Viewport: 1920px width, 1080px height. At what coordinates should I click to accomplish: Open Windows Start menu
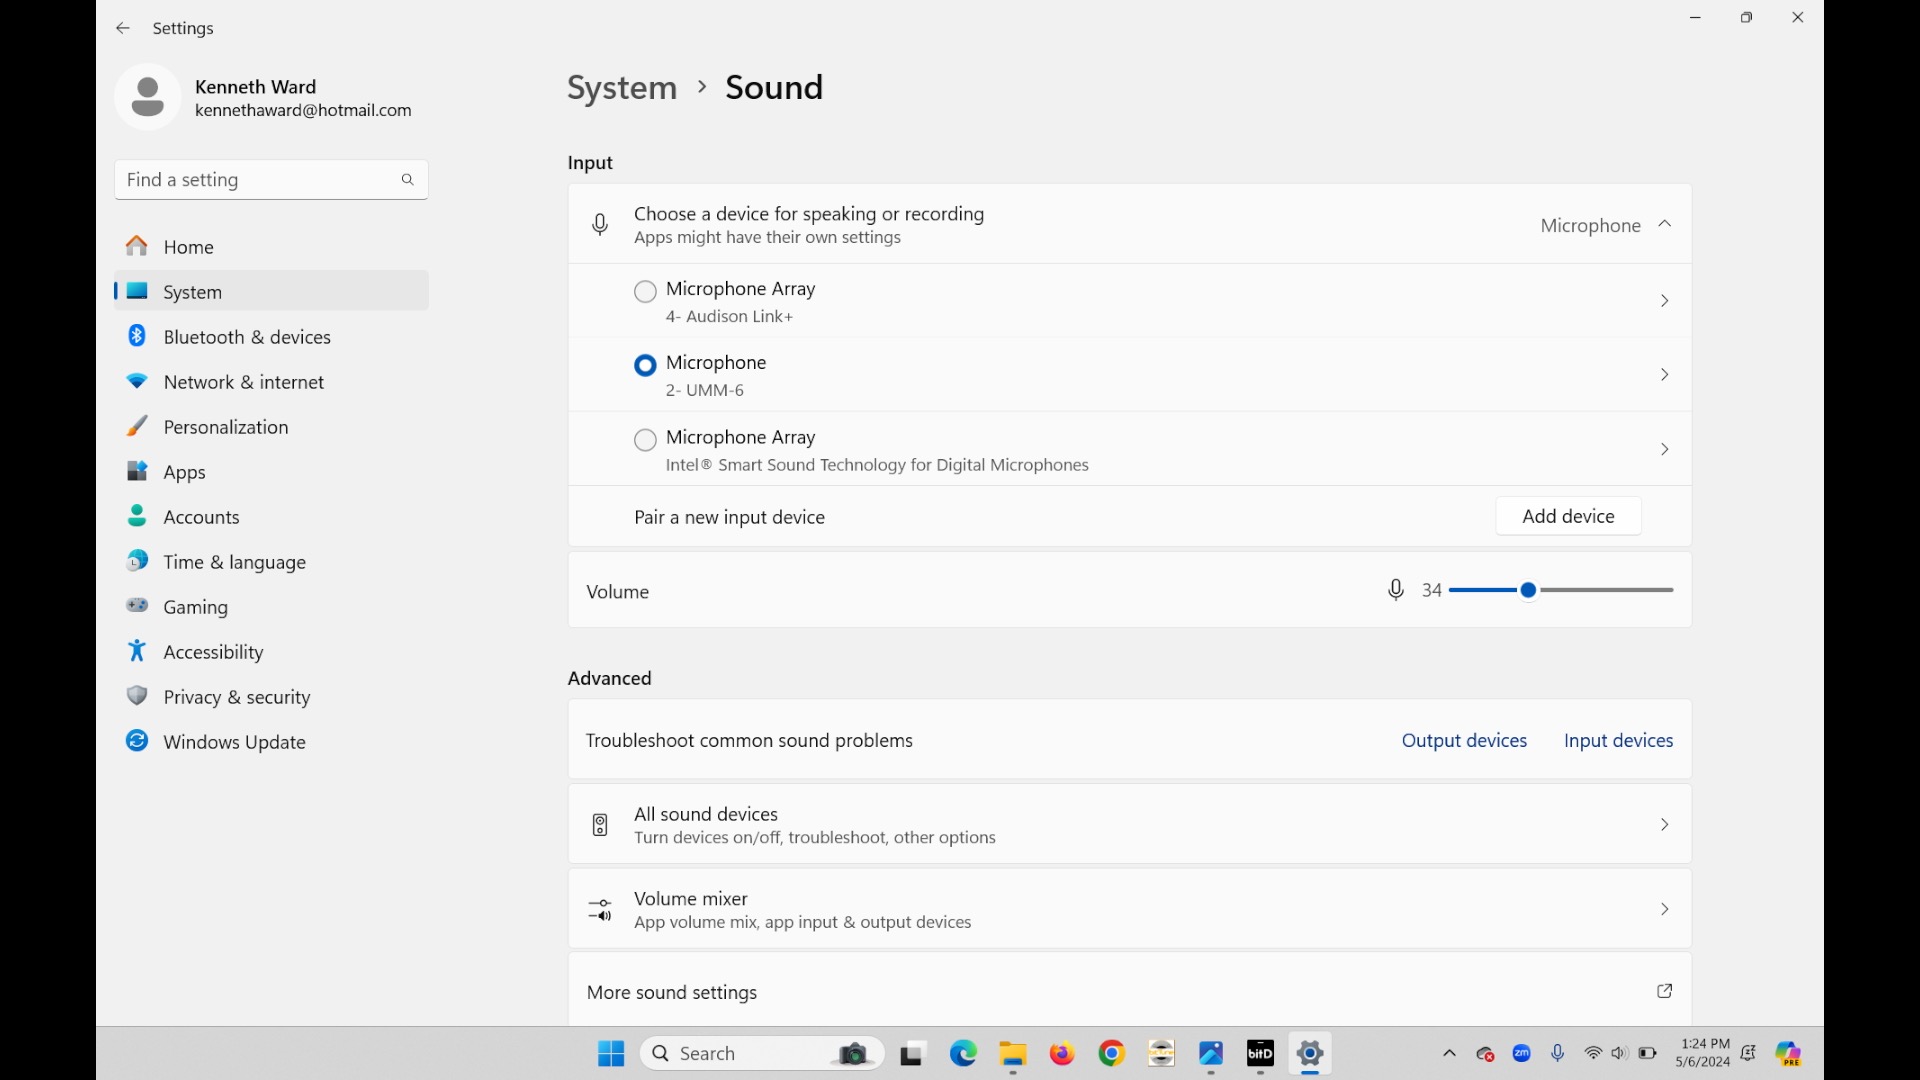click(x=611, y=1054)
